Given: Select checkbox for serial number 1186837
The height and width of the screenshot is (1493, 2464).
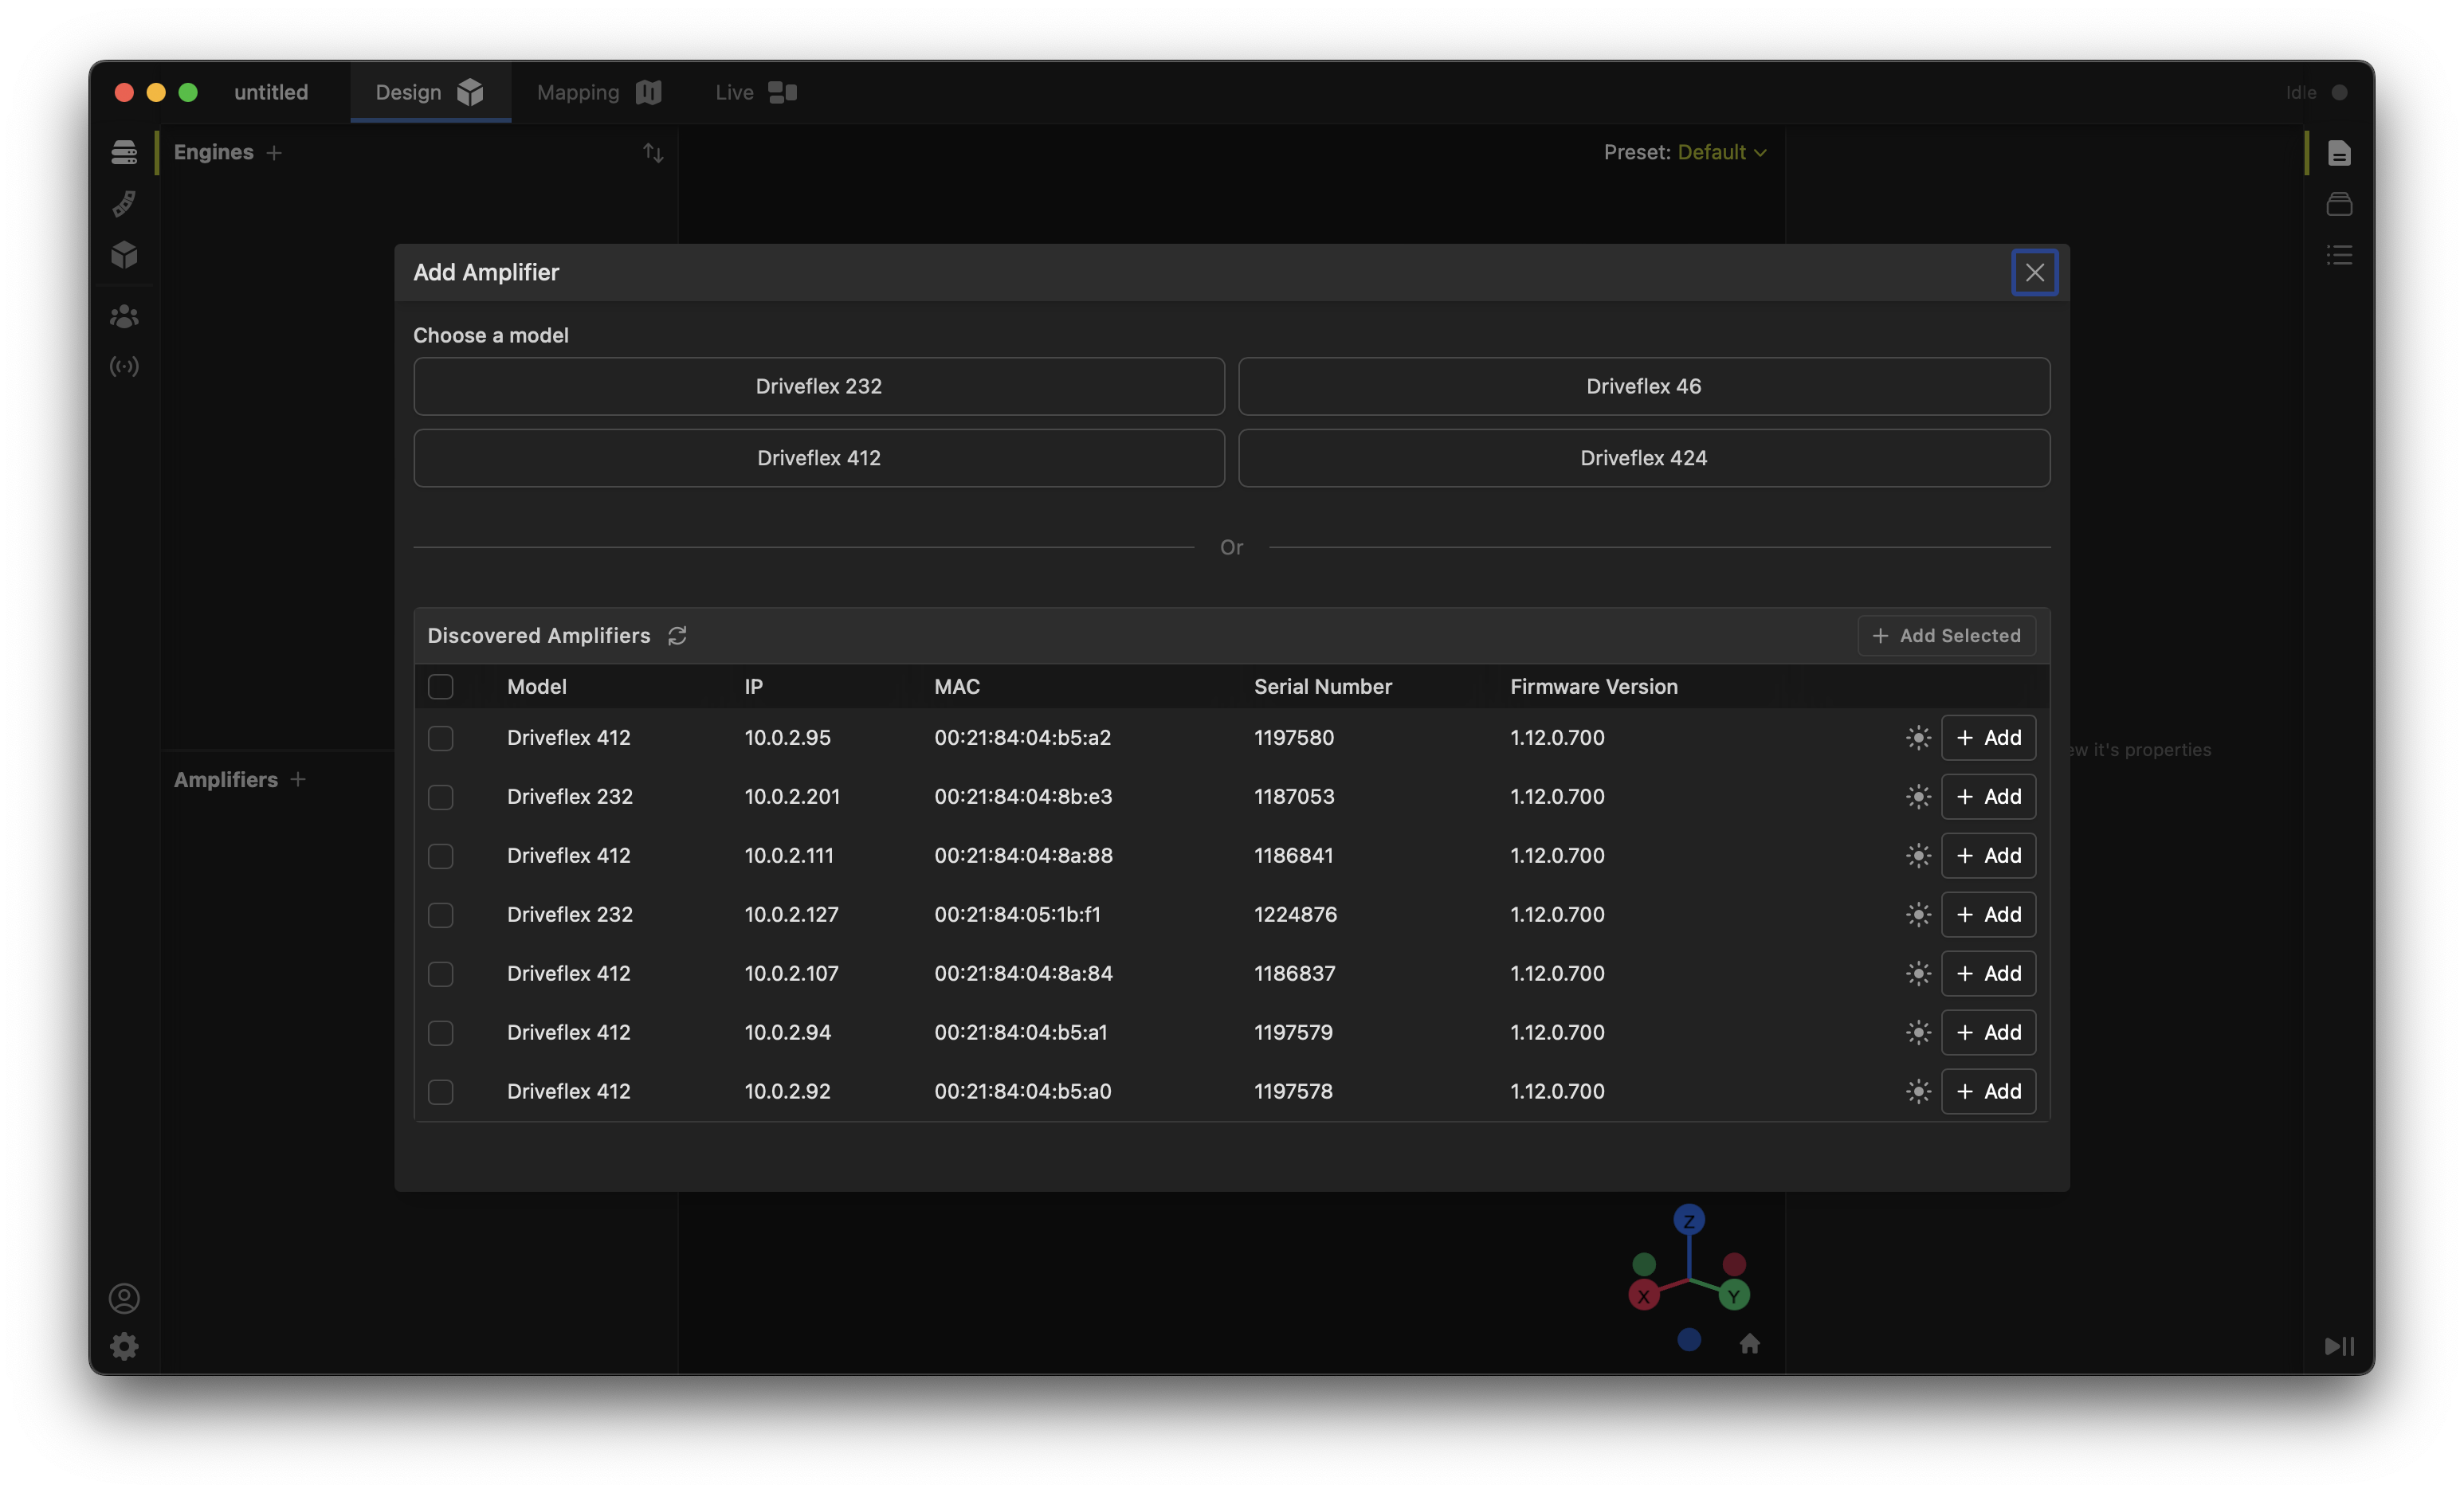Looking at the screenshot, I should click(x=440, y=974).
